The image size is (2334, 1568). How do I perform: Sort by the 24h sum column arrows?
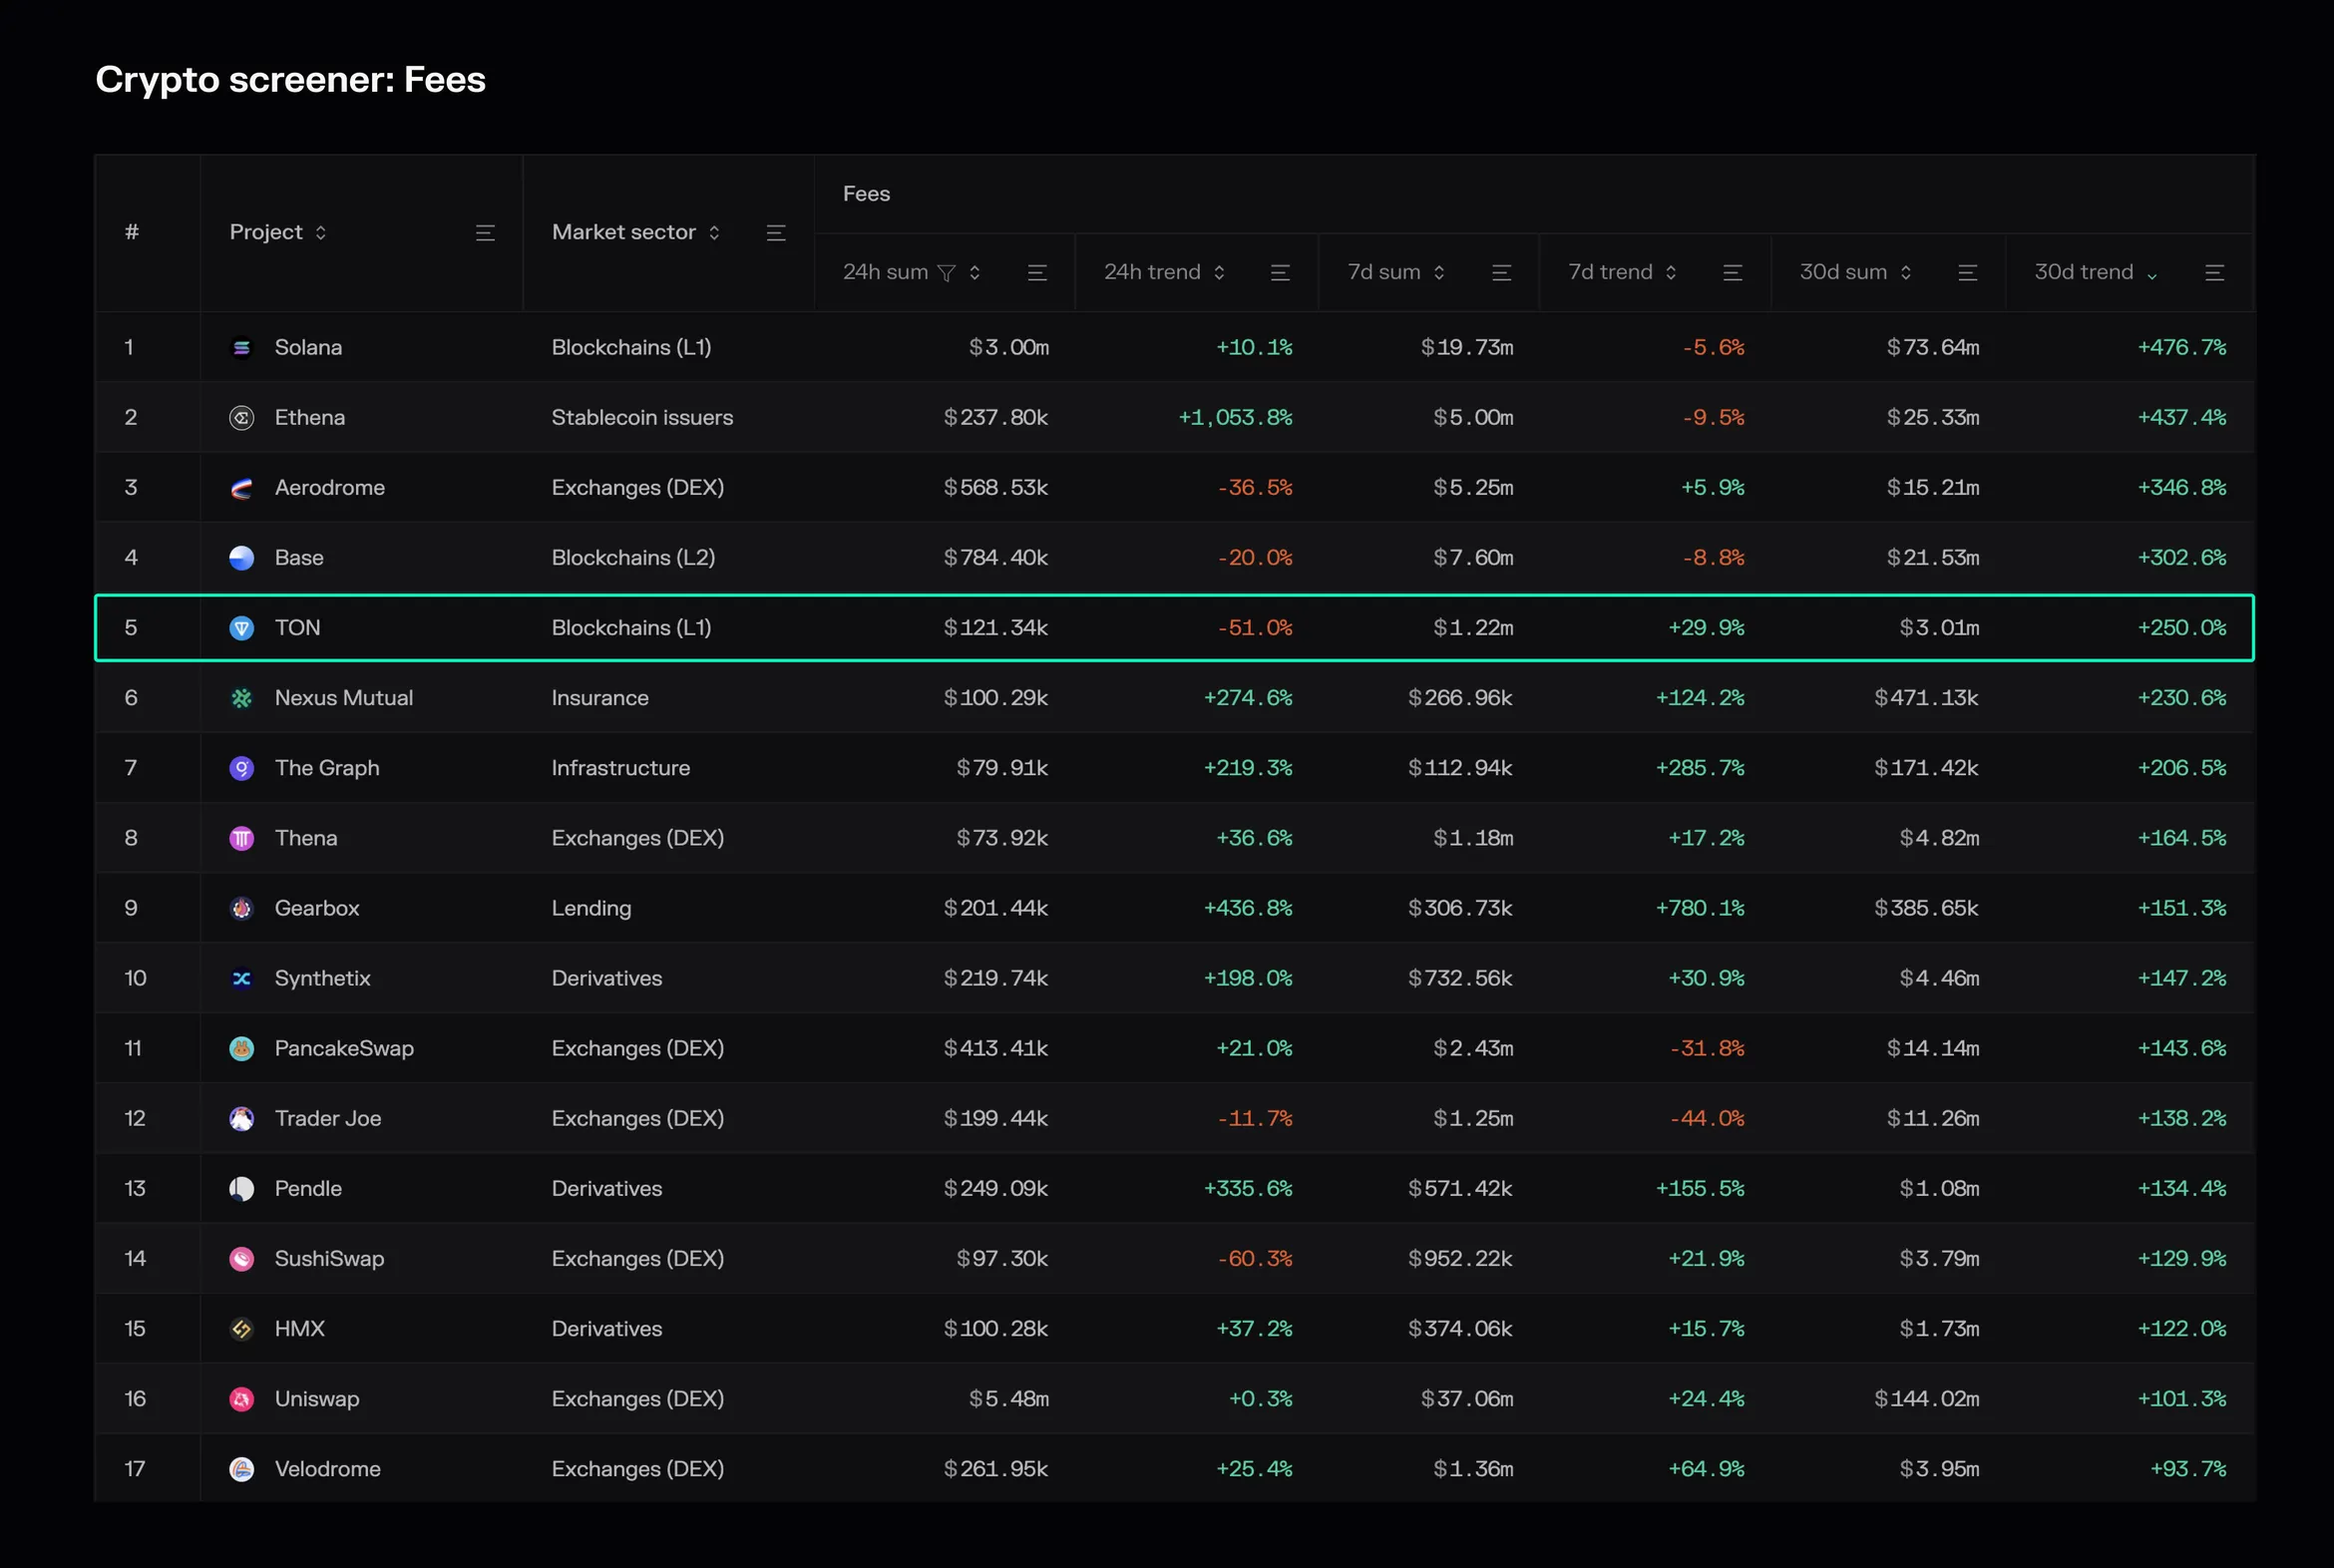[x=974, y=273]
